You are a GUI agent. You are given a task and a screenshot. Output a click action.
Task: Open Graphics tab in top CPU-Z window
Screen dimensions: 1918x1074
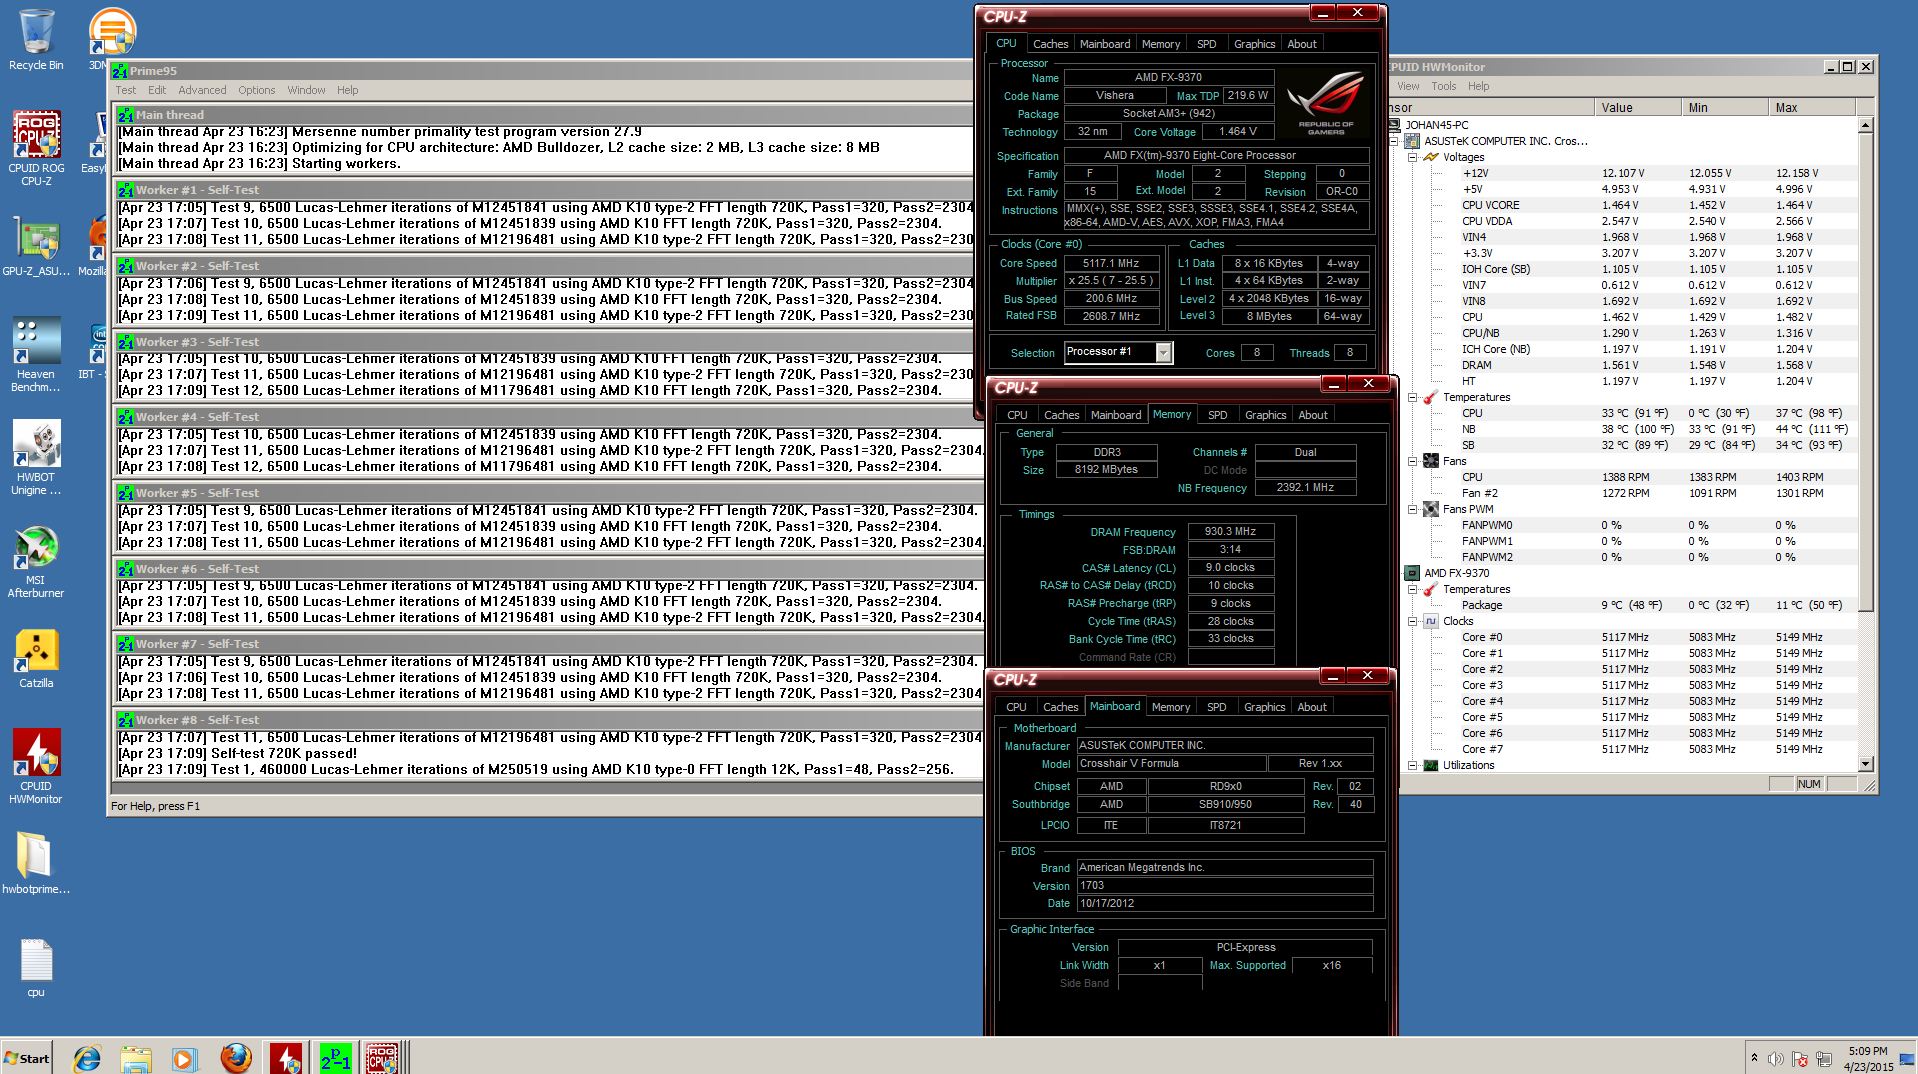1254,44
